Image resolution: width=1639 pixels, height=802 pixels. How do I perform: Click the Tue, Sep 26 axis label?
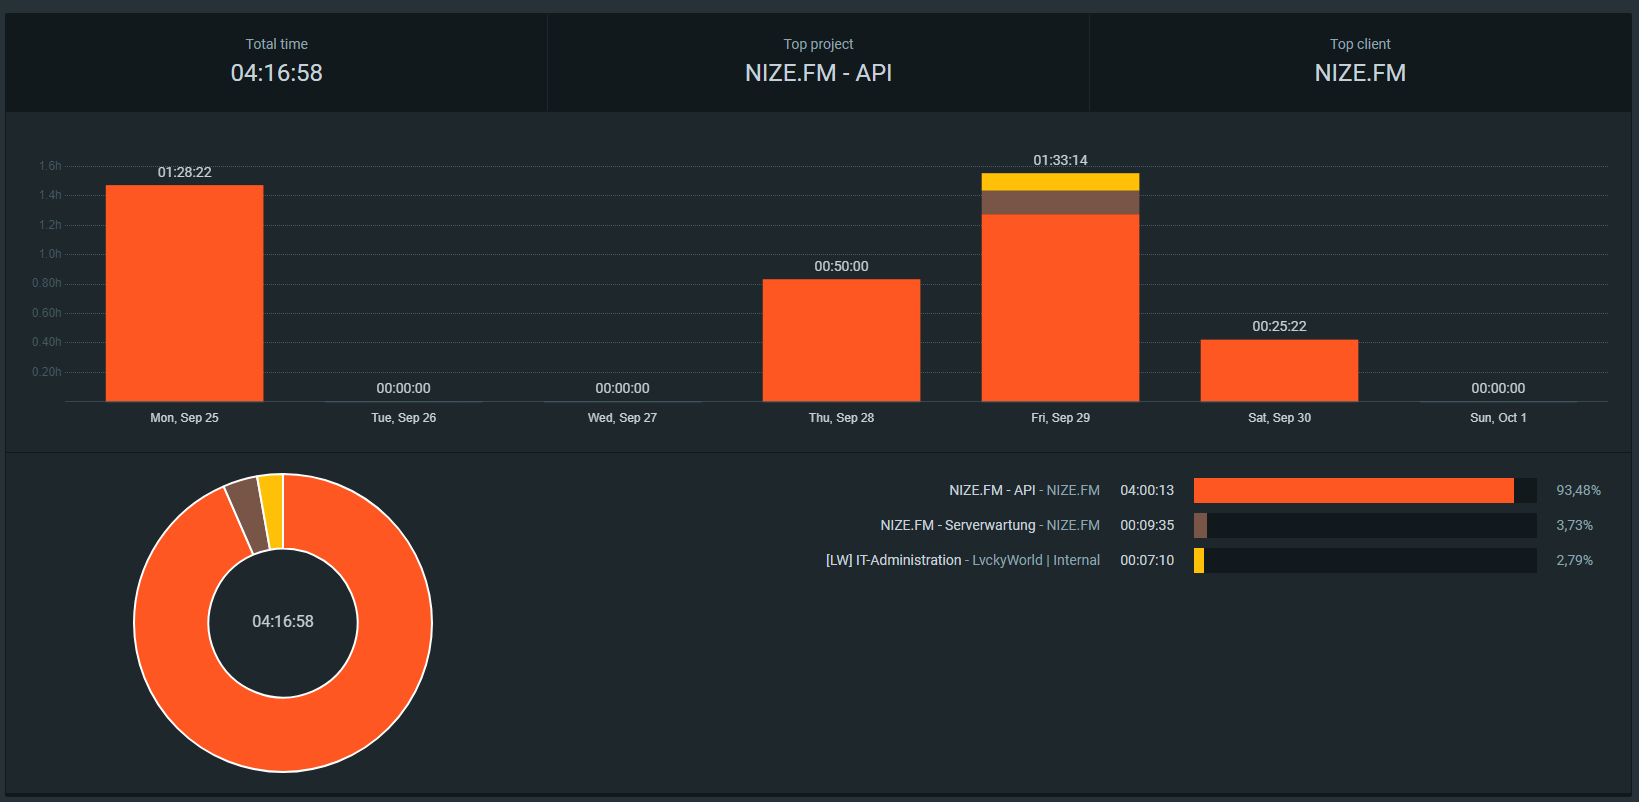(403, 418)
